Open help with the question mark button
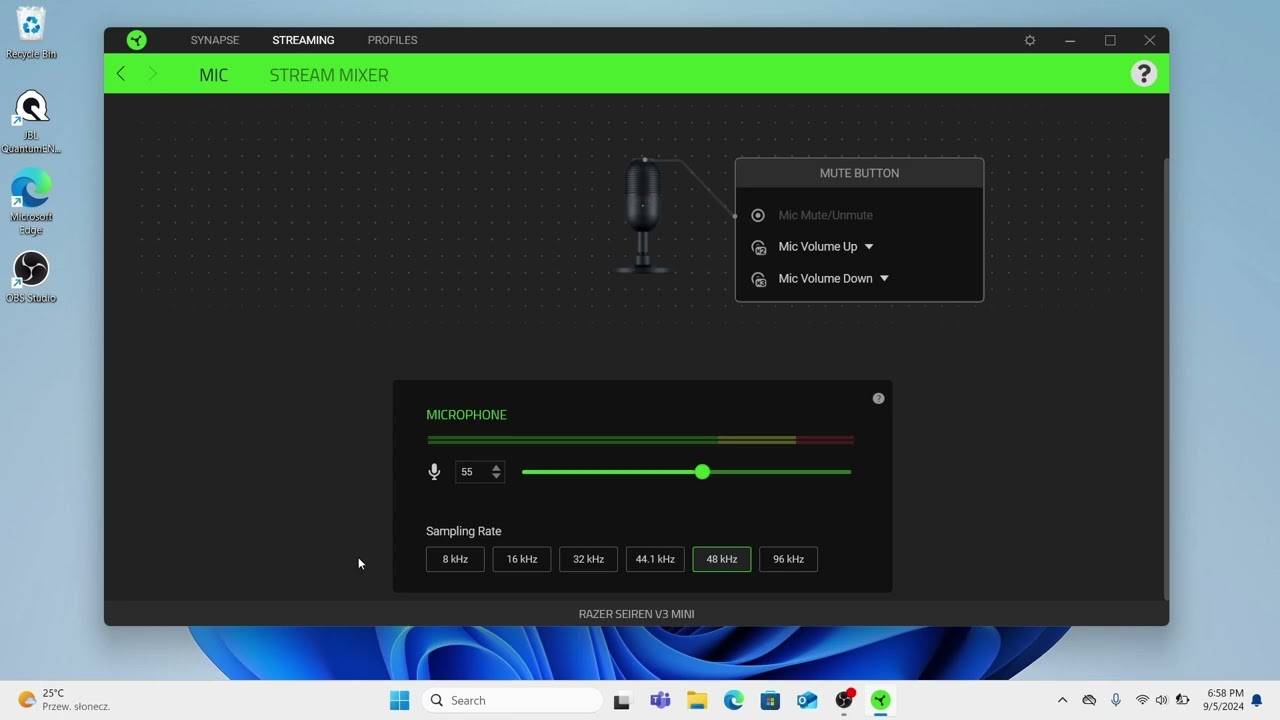Screen dimensions: 1280x720 point(1143,73)
